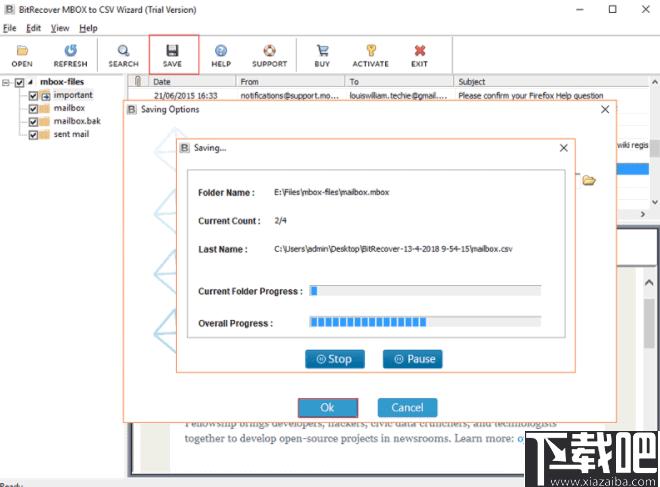Click the attachment paperclip column header
Viewport: 660px width, 487px height.
(x=138, y=81)
